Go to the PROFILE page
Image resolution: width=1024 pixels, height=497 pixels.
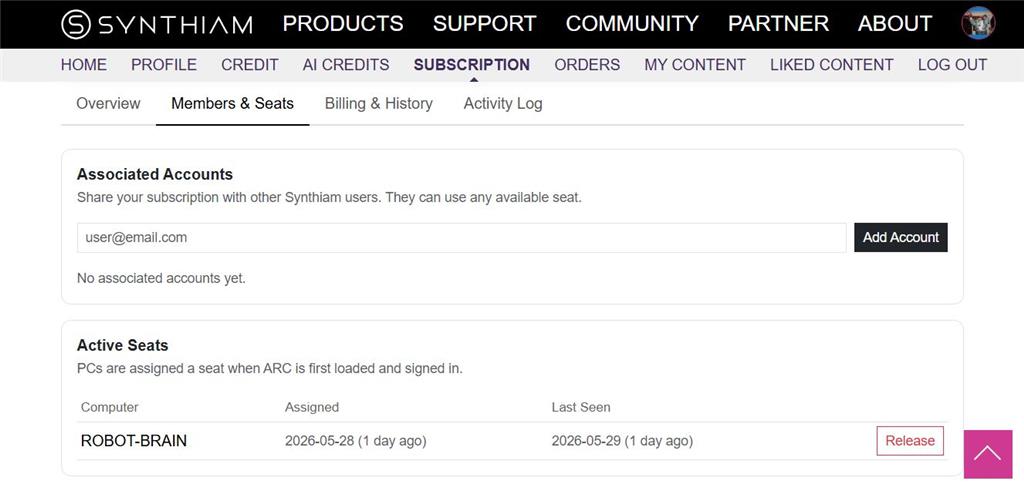point(164,65)
